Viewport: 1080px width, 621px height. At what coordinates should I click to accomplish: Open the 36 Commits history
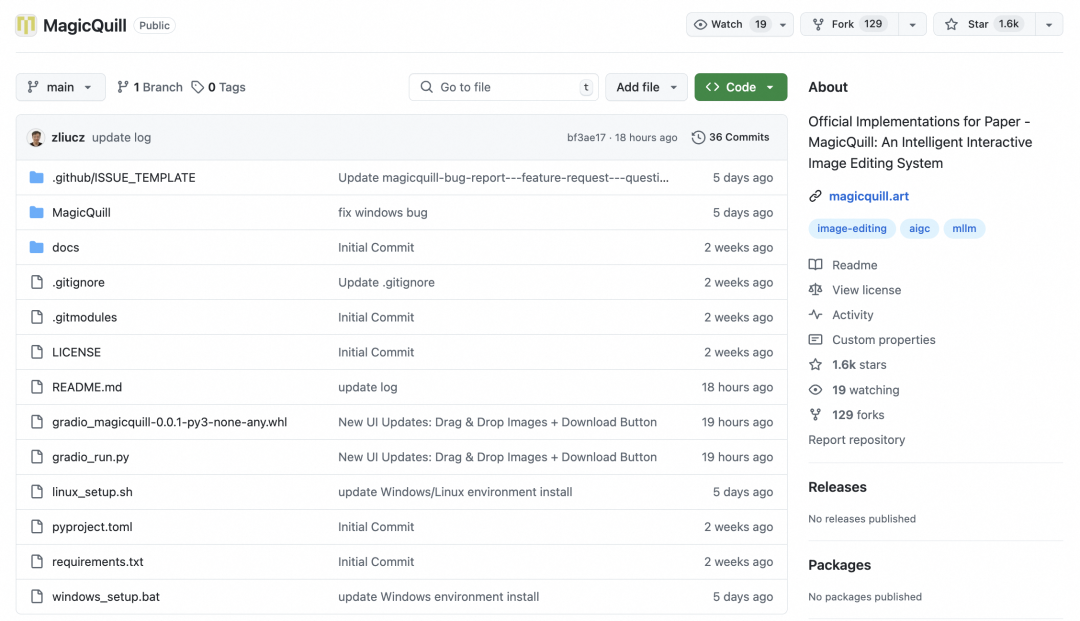730,137
